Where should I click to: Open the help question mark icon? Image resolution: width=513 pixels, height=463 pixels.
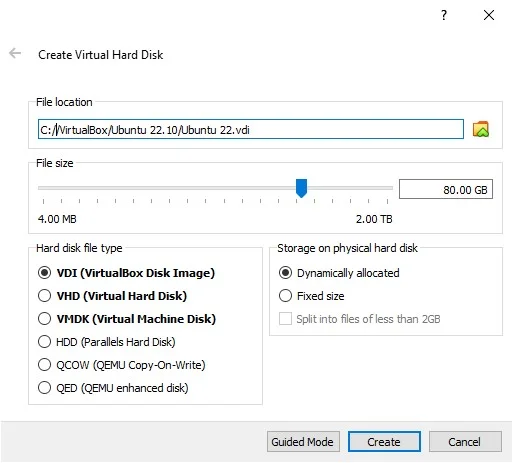coord(444,15)
